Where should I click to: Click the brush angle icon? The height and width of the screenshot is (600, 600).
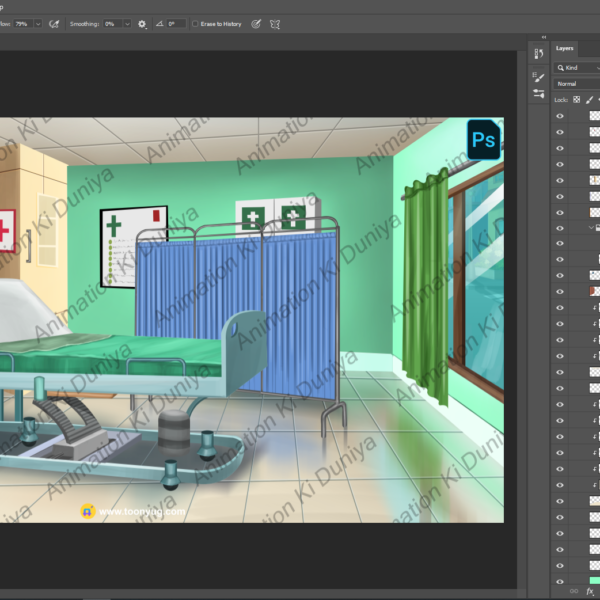(x=160, y=24)
